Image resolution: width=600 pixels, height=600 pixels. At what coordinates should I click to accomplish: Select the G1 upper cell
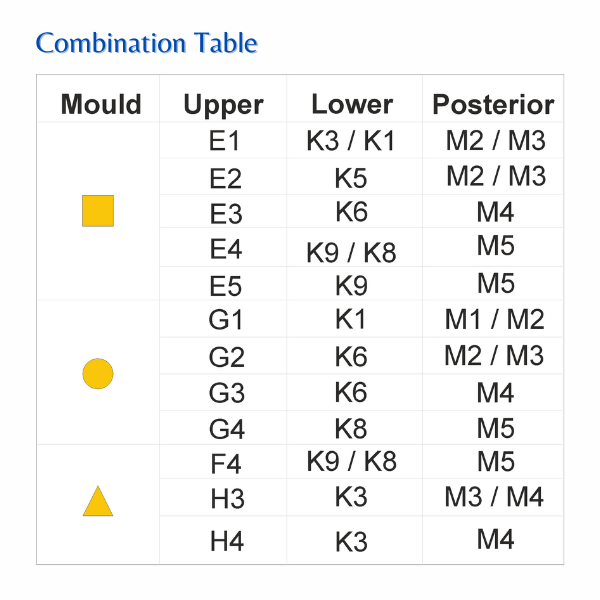[x=227, y=321]
